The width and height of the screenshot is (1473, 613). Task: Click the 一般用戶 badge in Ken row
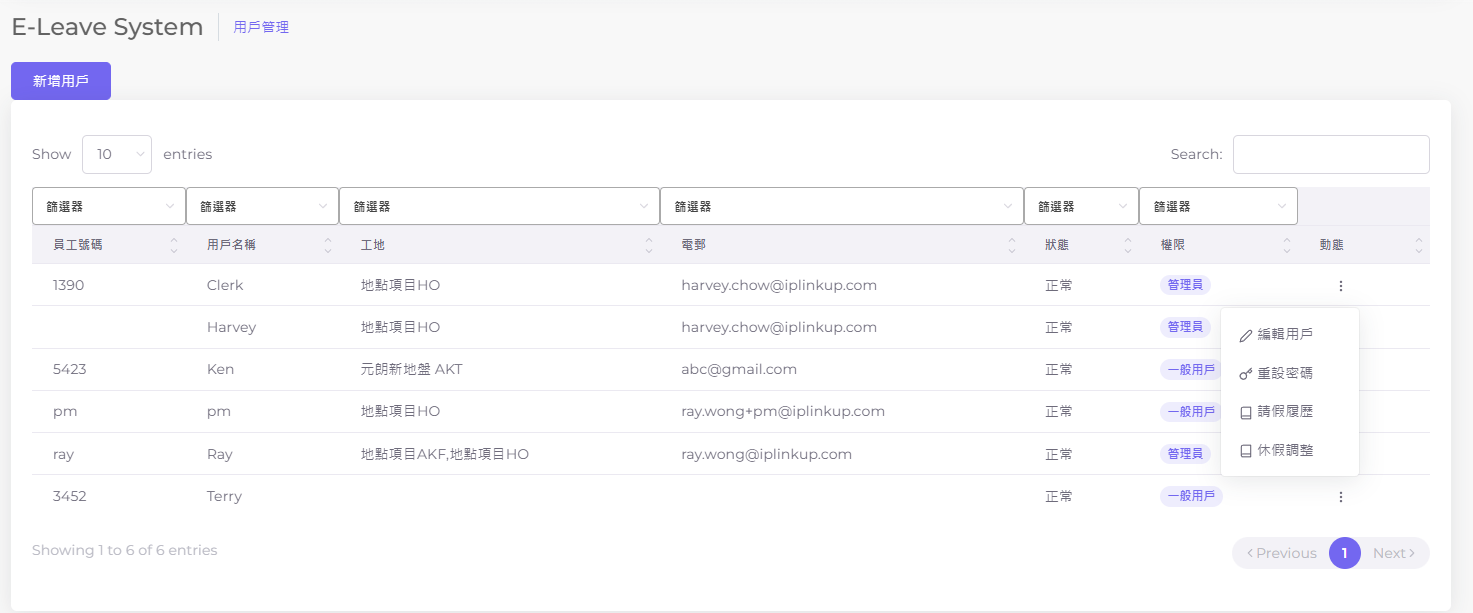point(1191,369)
